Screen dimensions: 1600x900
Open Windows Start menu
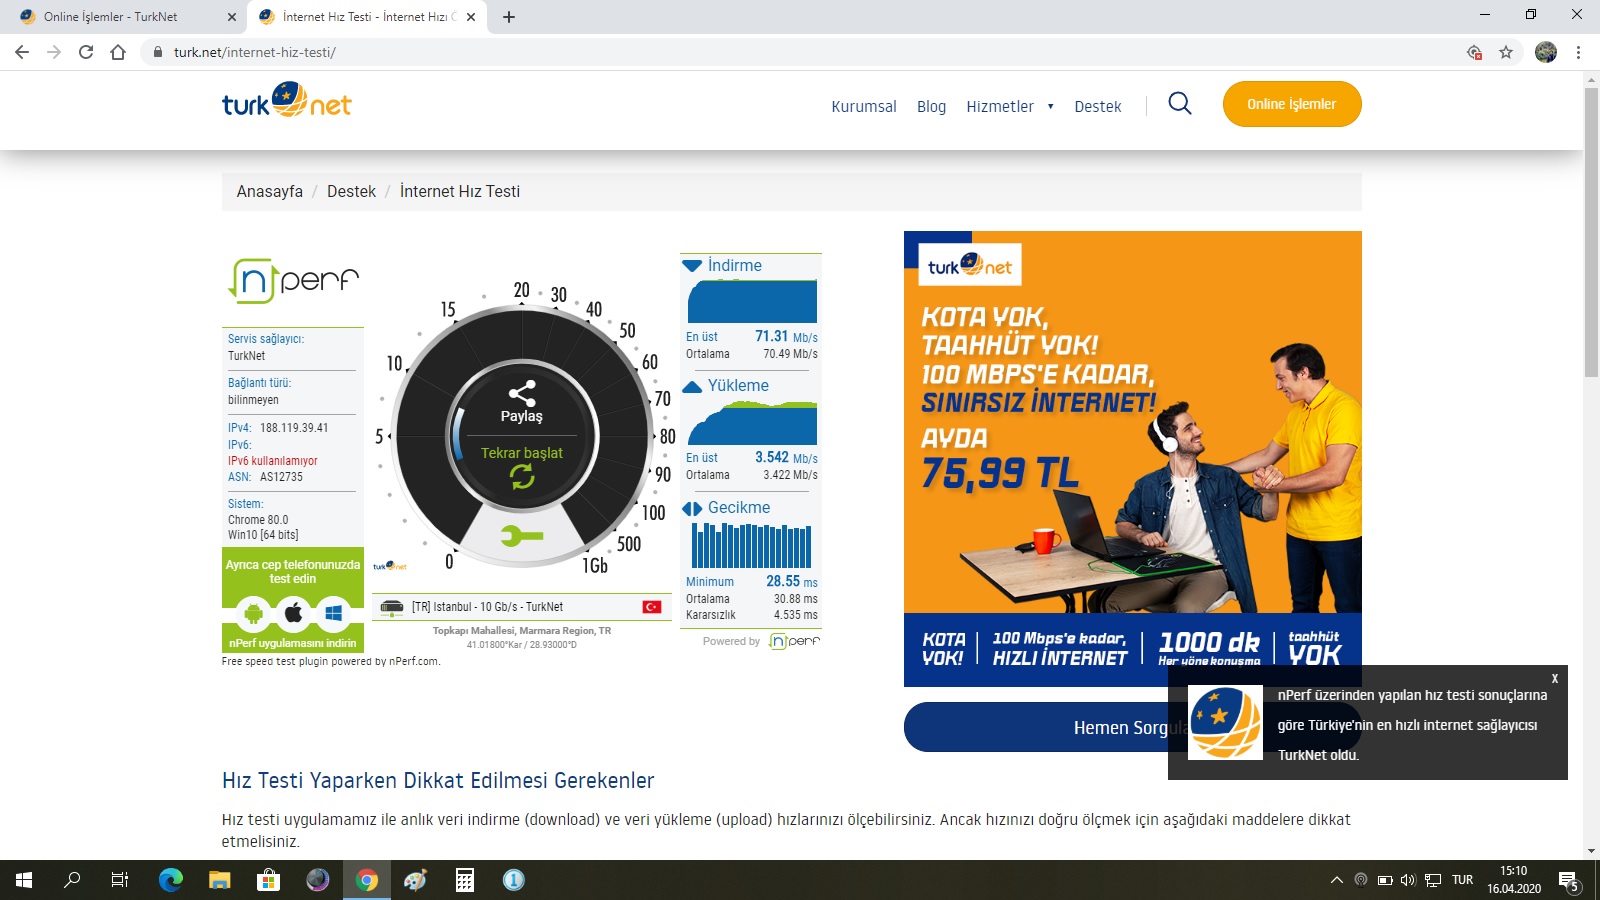[x=24, y=880]
